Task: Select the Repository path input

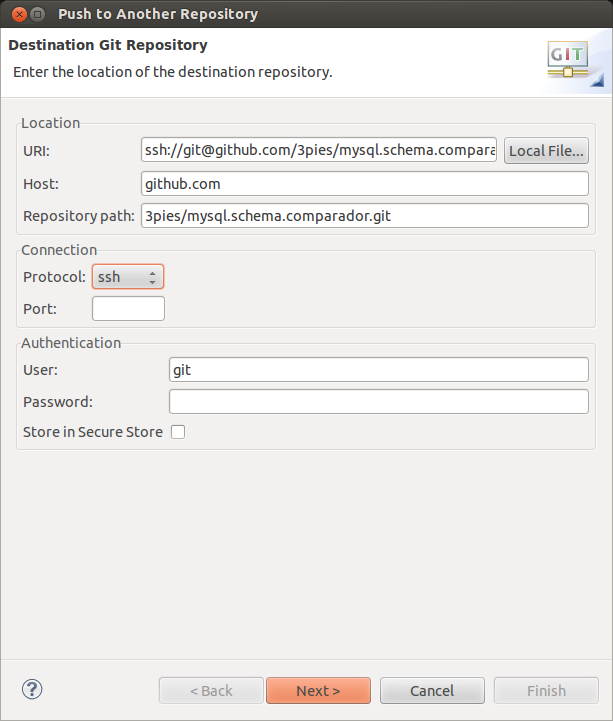Action: tap(365, 216)
